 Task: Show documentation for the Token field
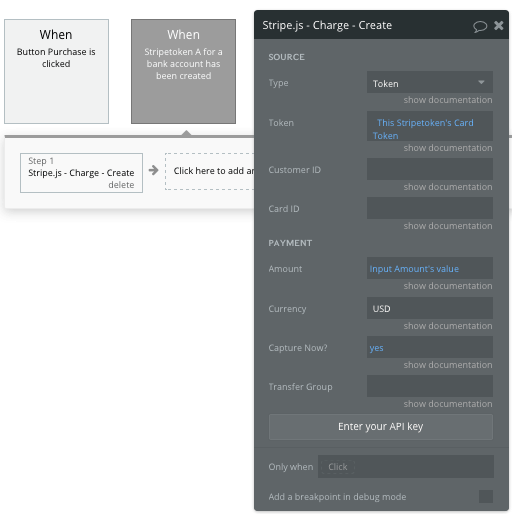(448, 148)
